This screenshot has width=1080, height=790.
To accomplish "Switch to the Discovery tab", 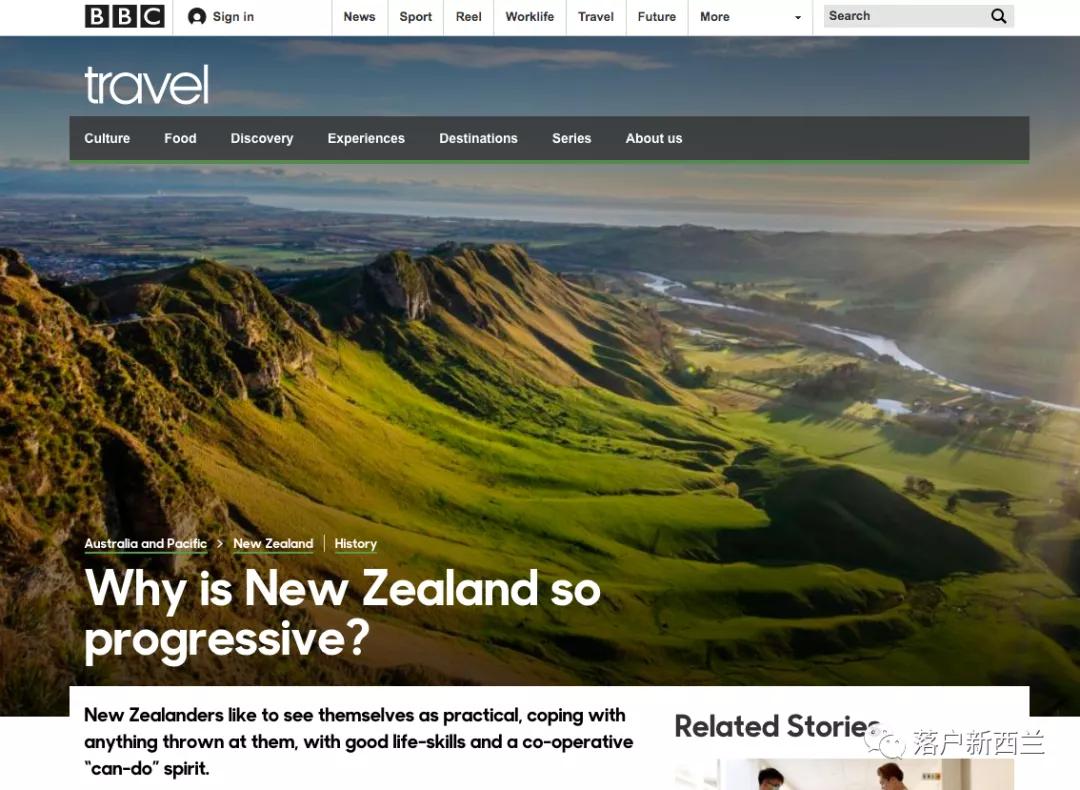I will coord(262,138).
